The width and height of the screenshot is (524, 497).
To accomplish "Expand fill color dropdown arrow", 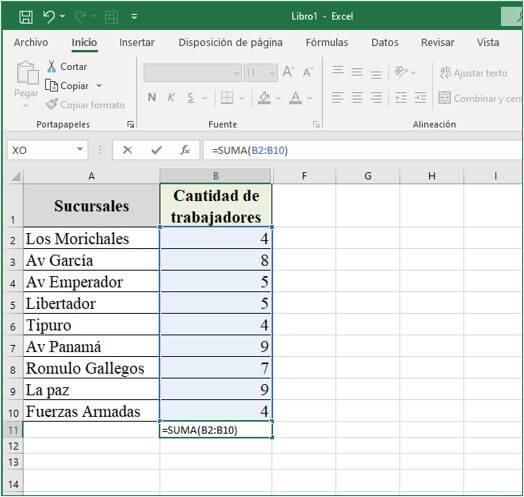I will click(278, 98).
